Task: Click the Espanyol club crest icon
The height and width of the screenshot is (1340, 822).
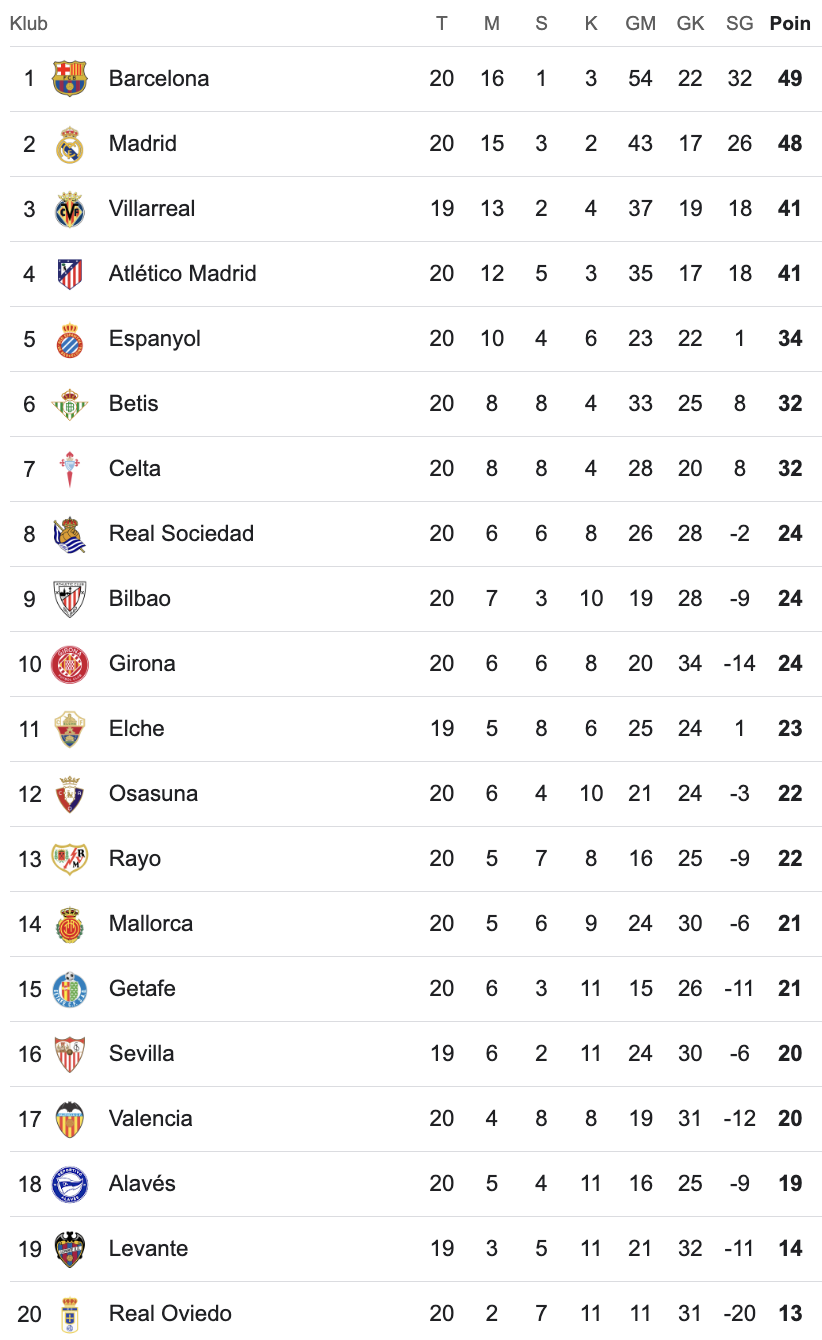Action: (x=69, y=339)
